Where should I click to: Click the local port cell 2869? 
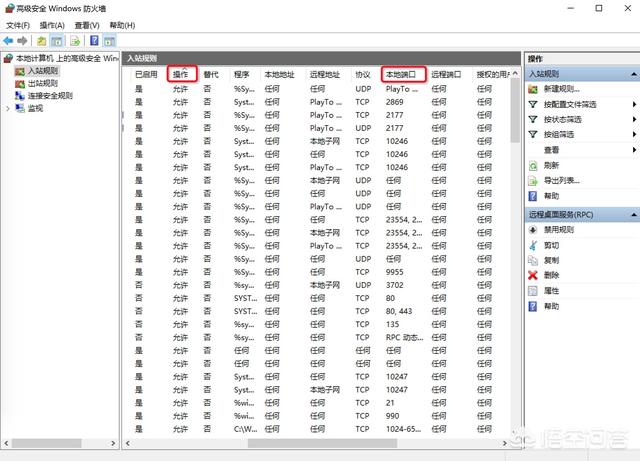tap(394, 102)
